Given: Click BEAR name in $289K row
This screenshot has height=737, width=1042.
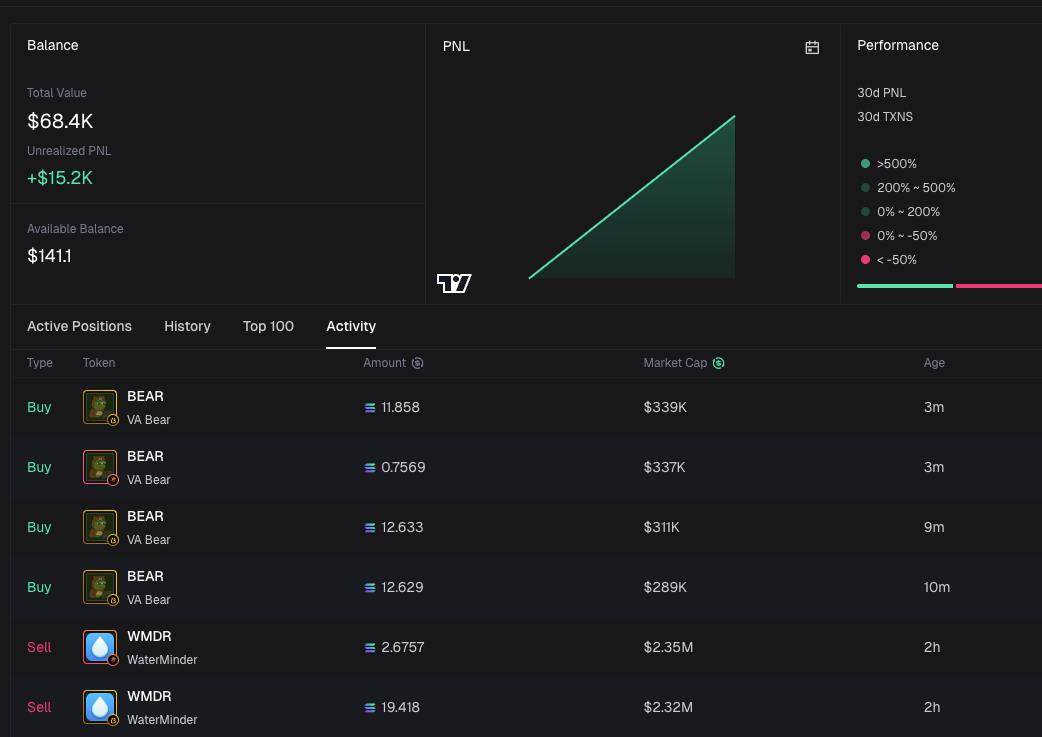Looking at the screenshot, I should click(x=145, y=576).
